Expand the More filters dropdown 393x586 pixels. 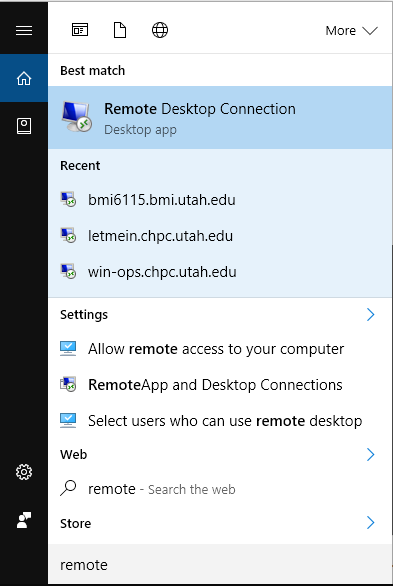[x=352, y=30]
